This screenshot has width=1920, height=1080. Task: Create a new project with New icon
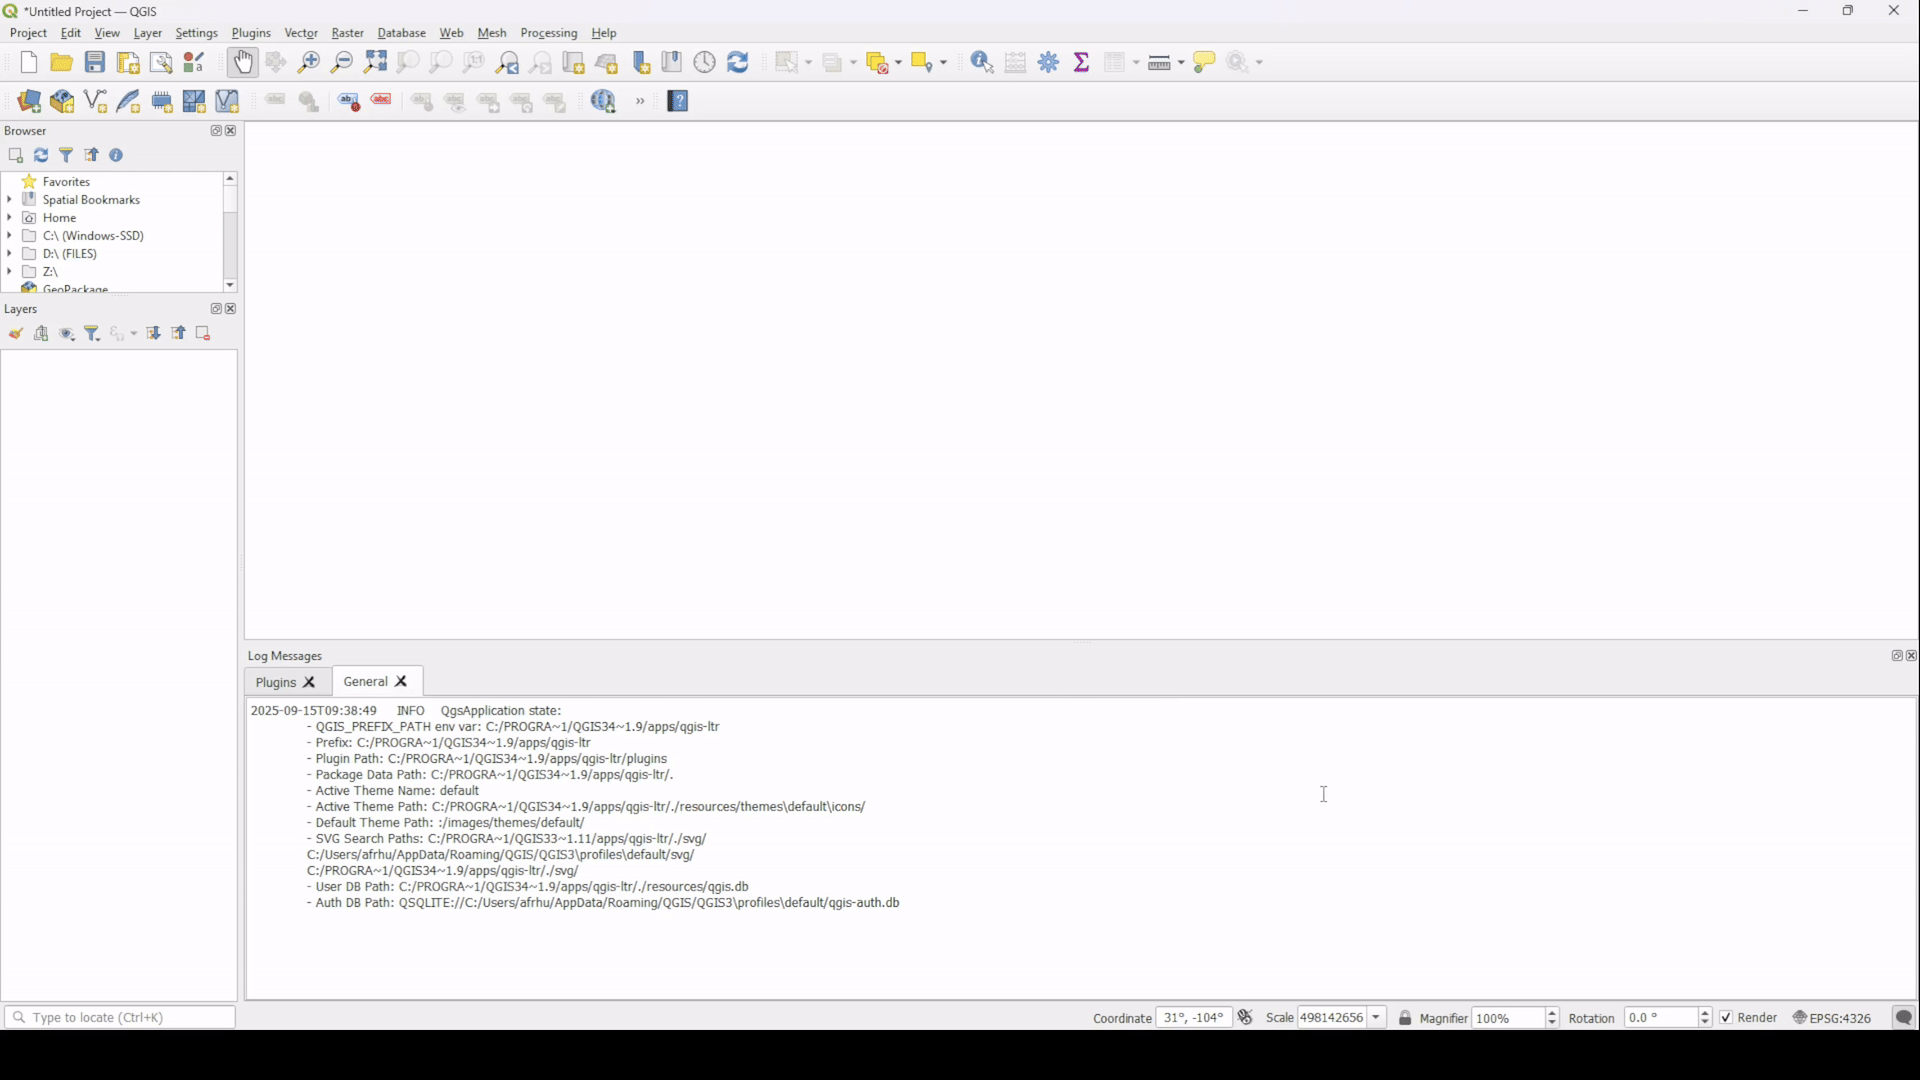28,63
